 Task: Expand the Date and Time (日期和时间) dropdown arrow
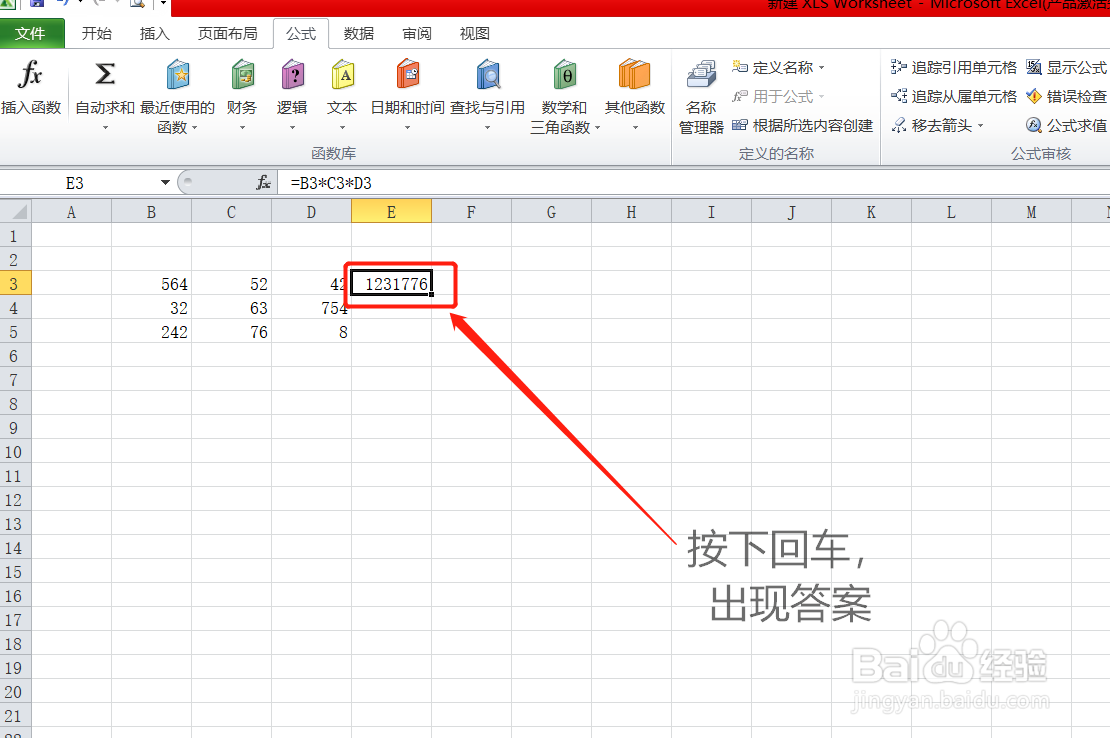(x=408, y=128)
